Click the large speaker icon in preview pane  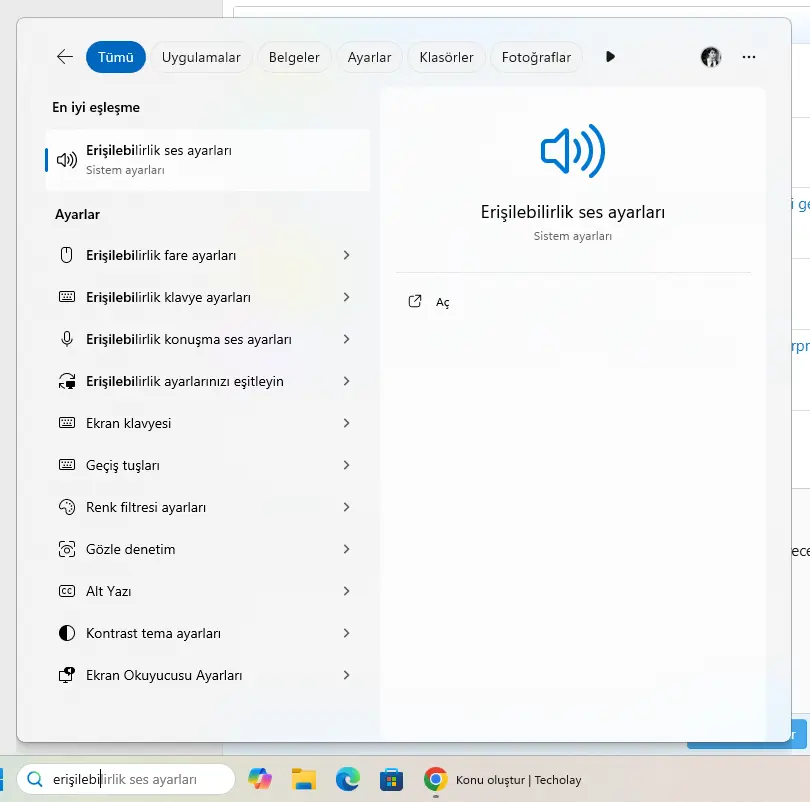pyautogui.click(x=572, y=151)
